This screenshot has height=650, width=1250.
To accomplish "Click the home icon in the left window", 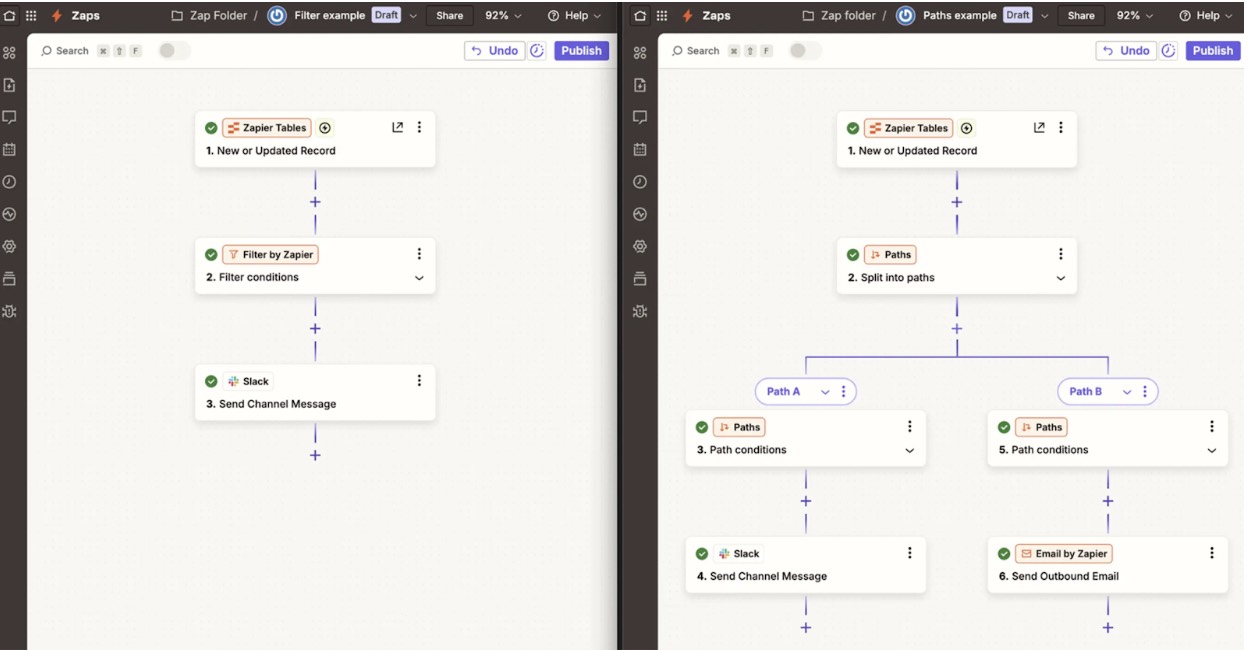I will [11, 16].
